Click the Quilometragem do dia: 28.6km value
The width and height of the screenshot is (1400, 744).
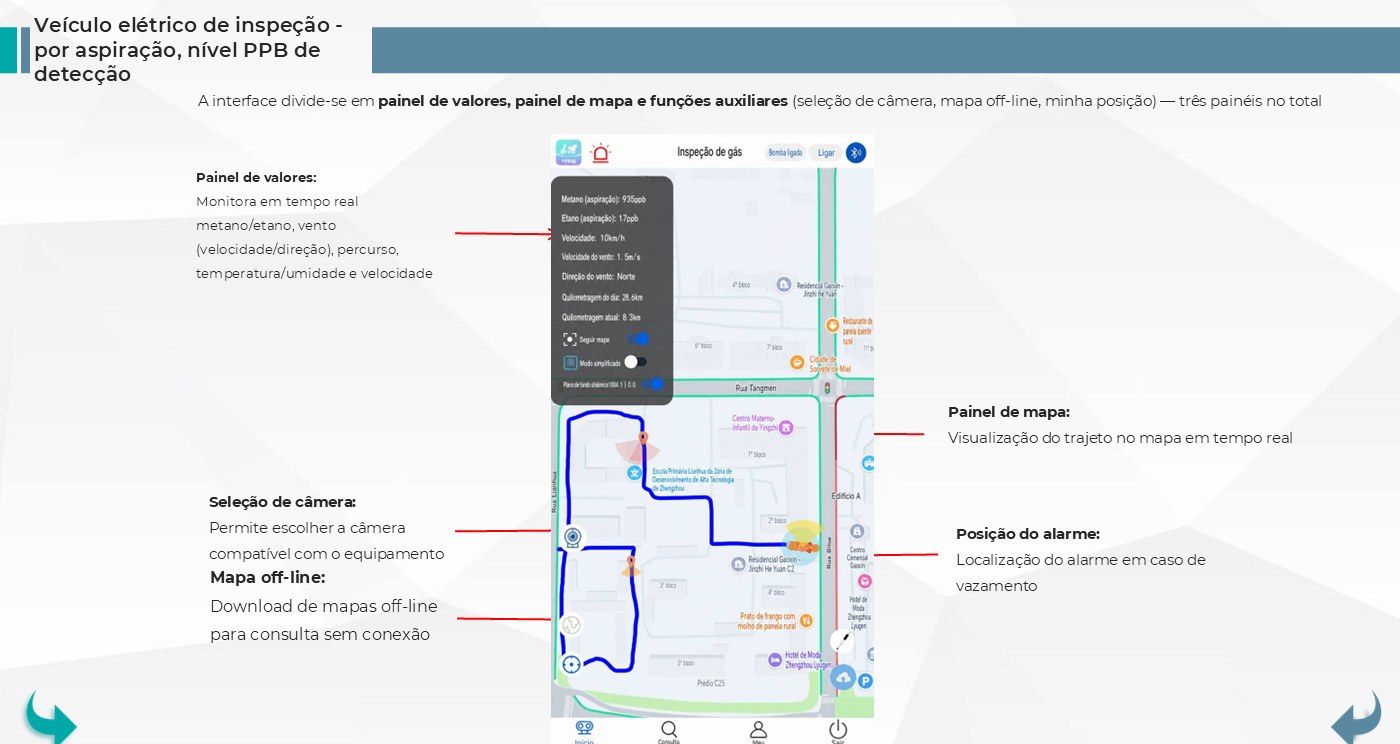coord(602,297)
